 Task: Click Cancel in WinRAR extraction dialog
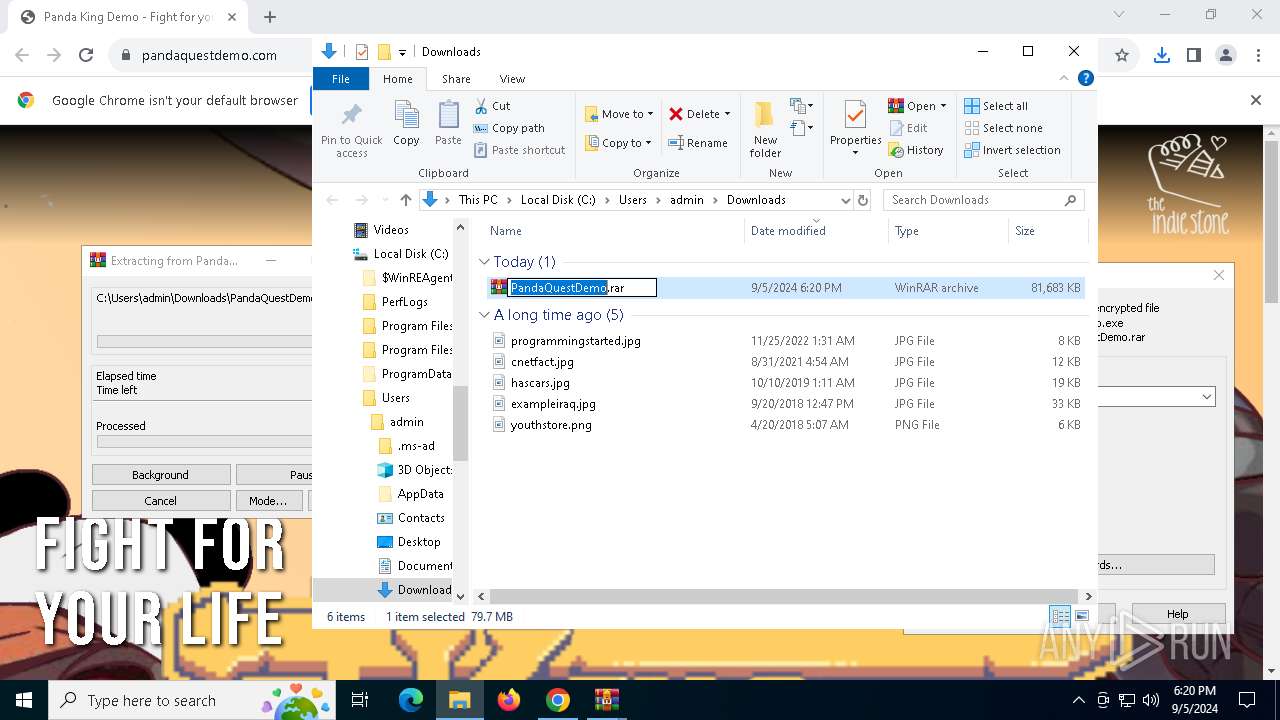pyautogui.click(x=160, y=501)
